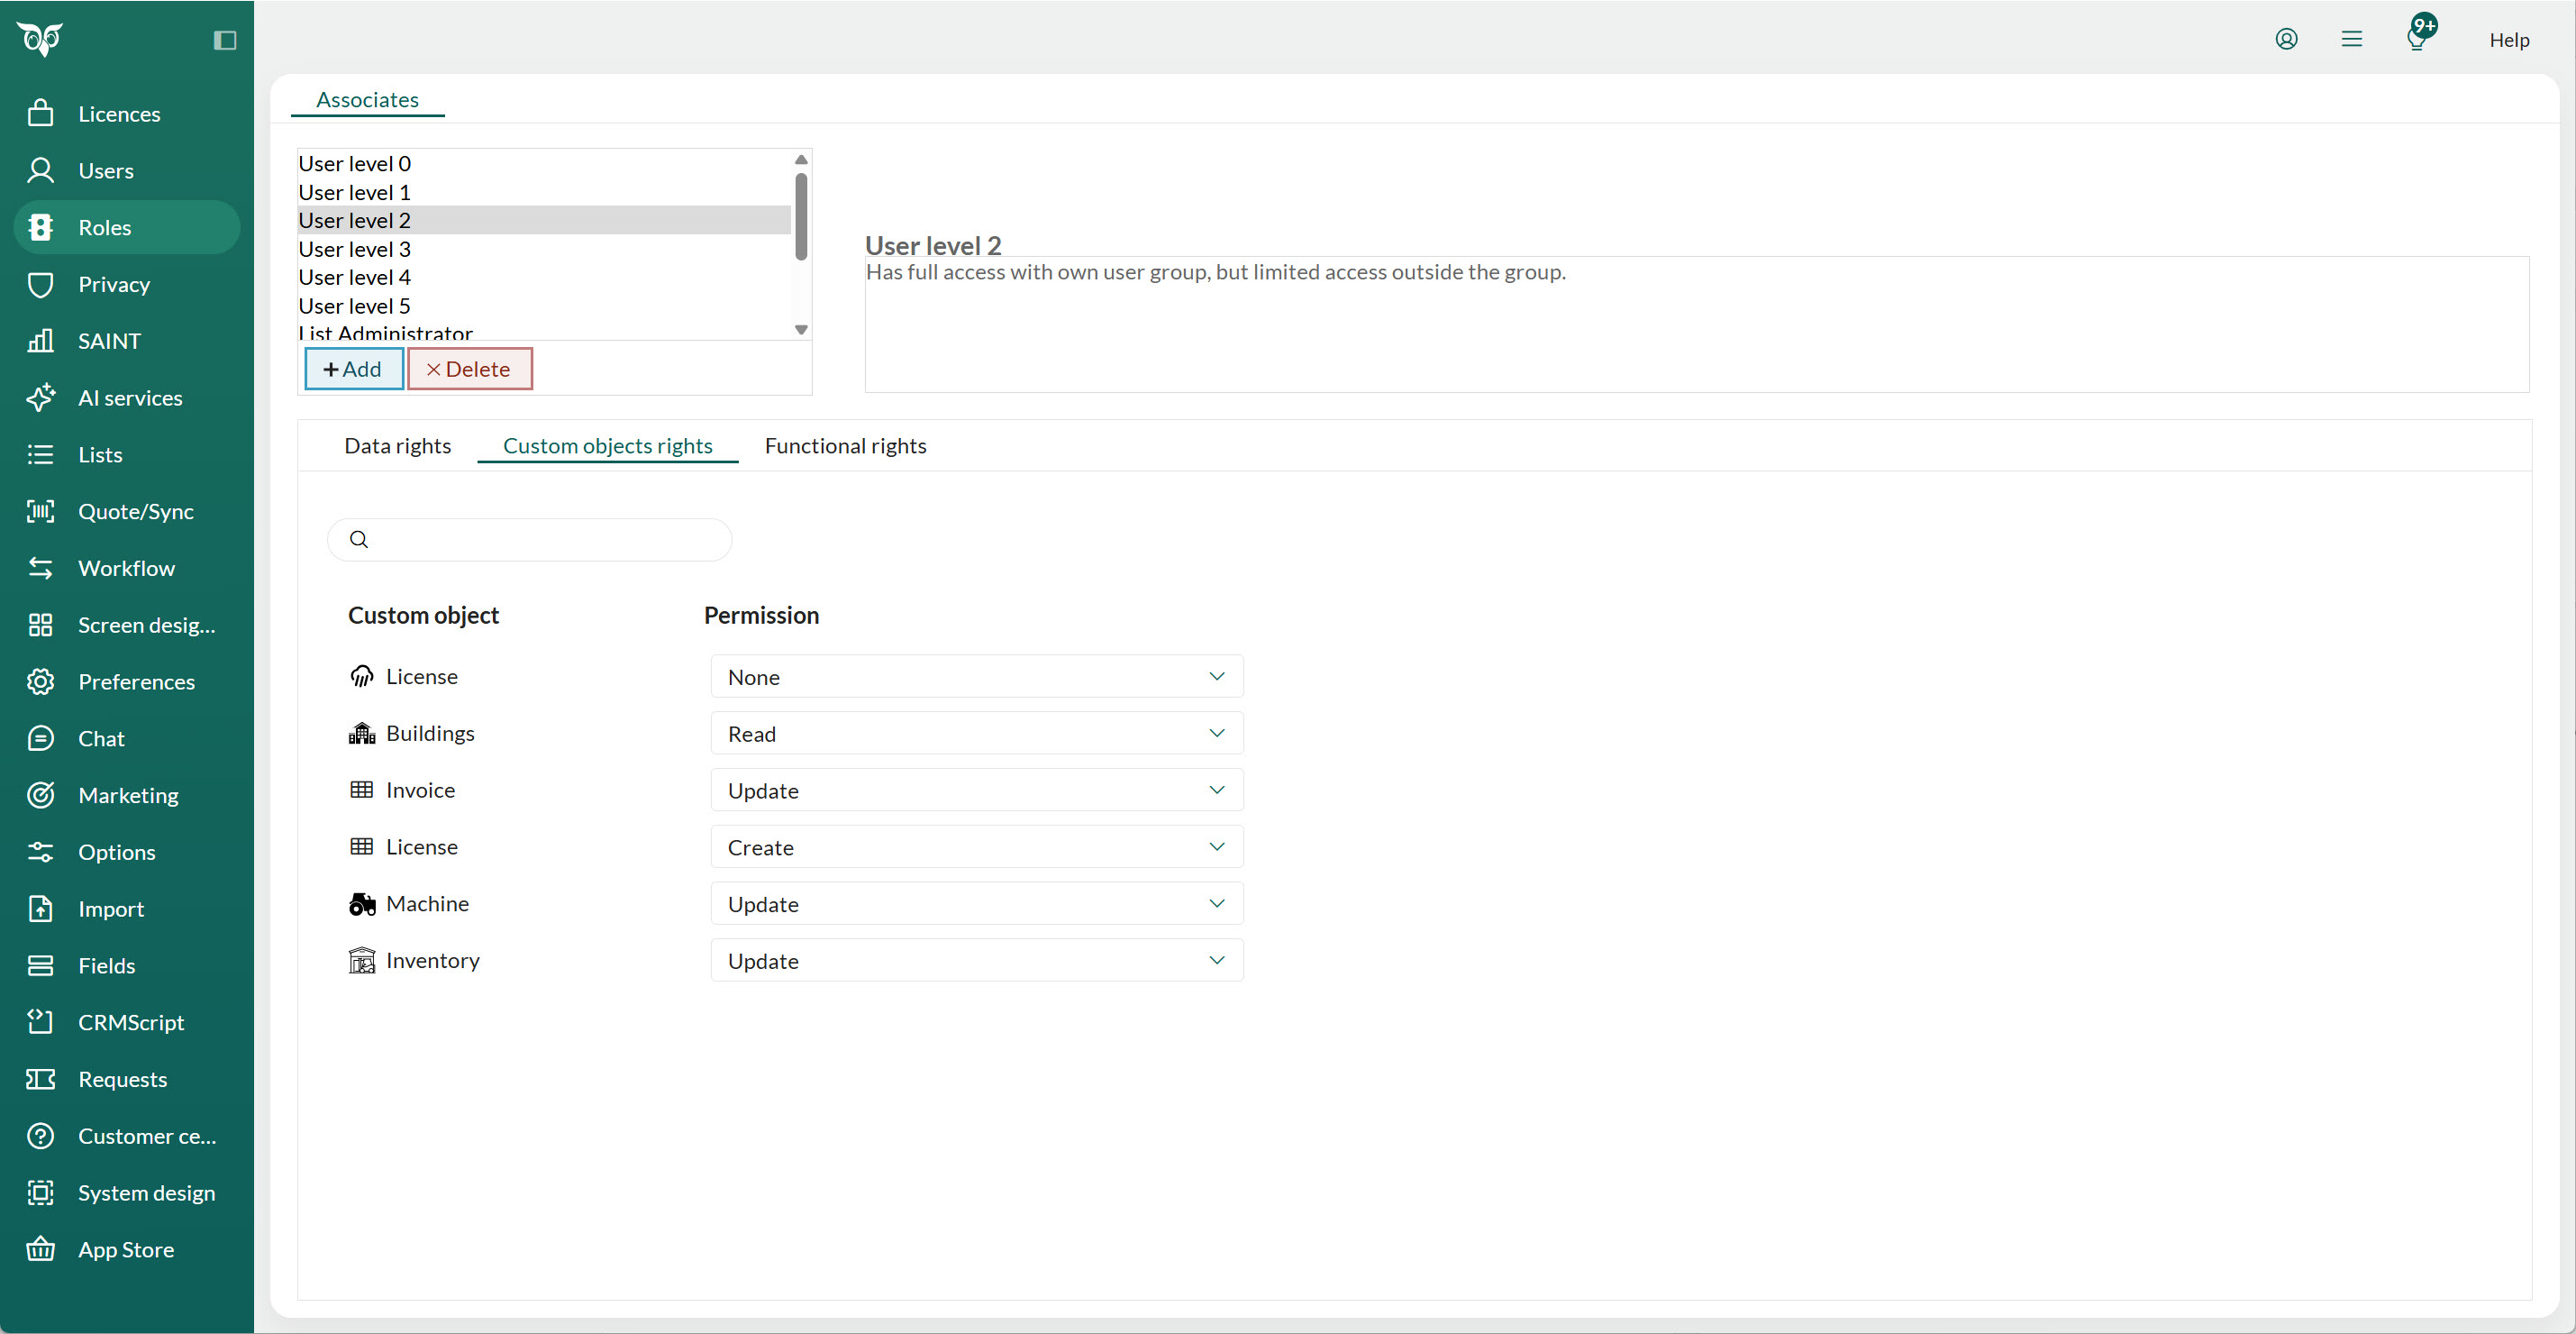
Task: Switch to the Data rights tab
Action: point(397,446)
